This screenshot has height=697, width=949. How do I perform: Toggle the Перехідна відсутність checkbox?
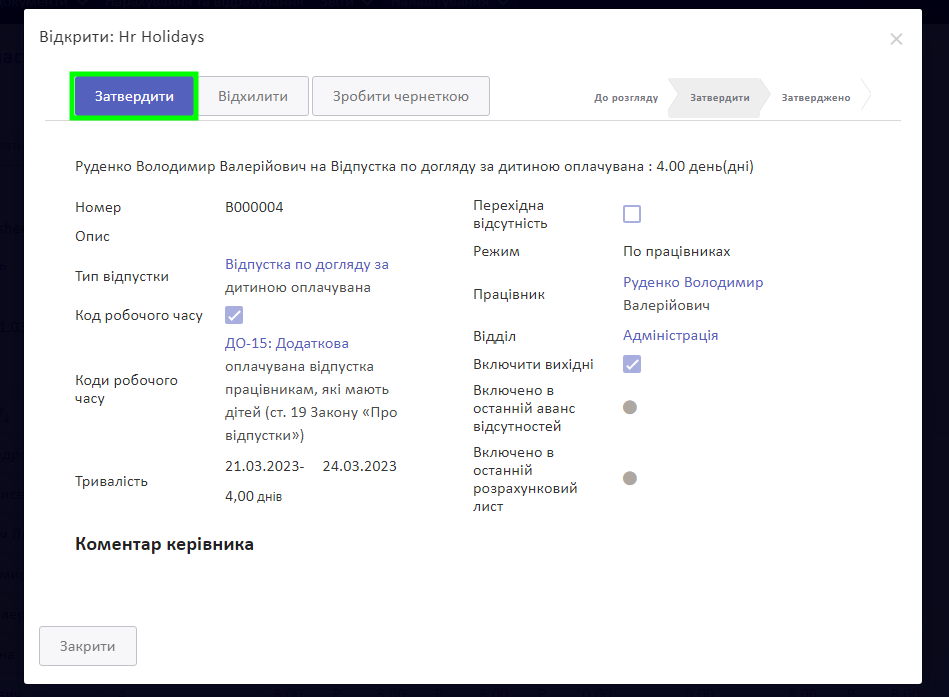pyautogui.click(x=632, y=214)
